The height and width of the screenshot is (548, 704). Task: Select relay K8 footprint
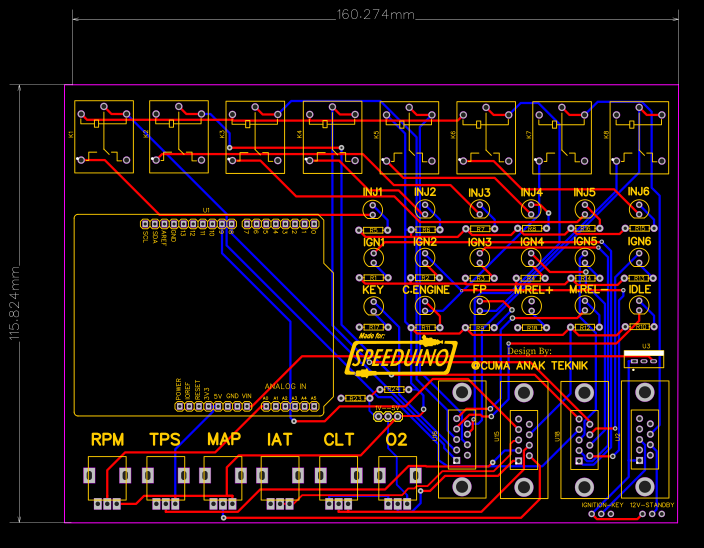point(639,138)
